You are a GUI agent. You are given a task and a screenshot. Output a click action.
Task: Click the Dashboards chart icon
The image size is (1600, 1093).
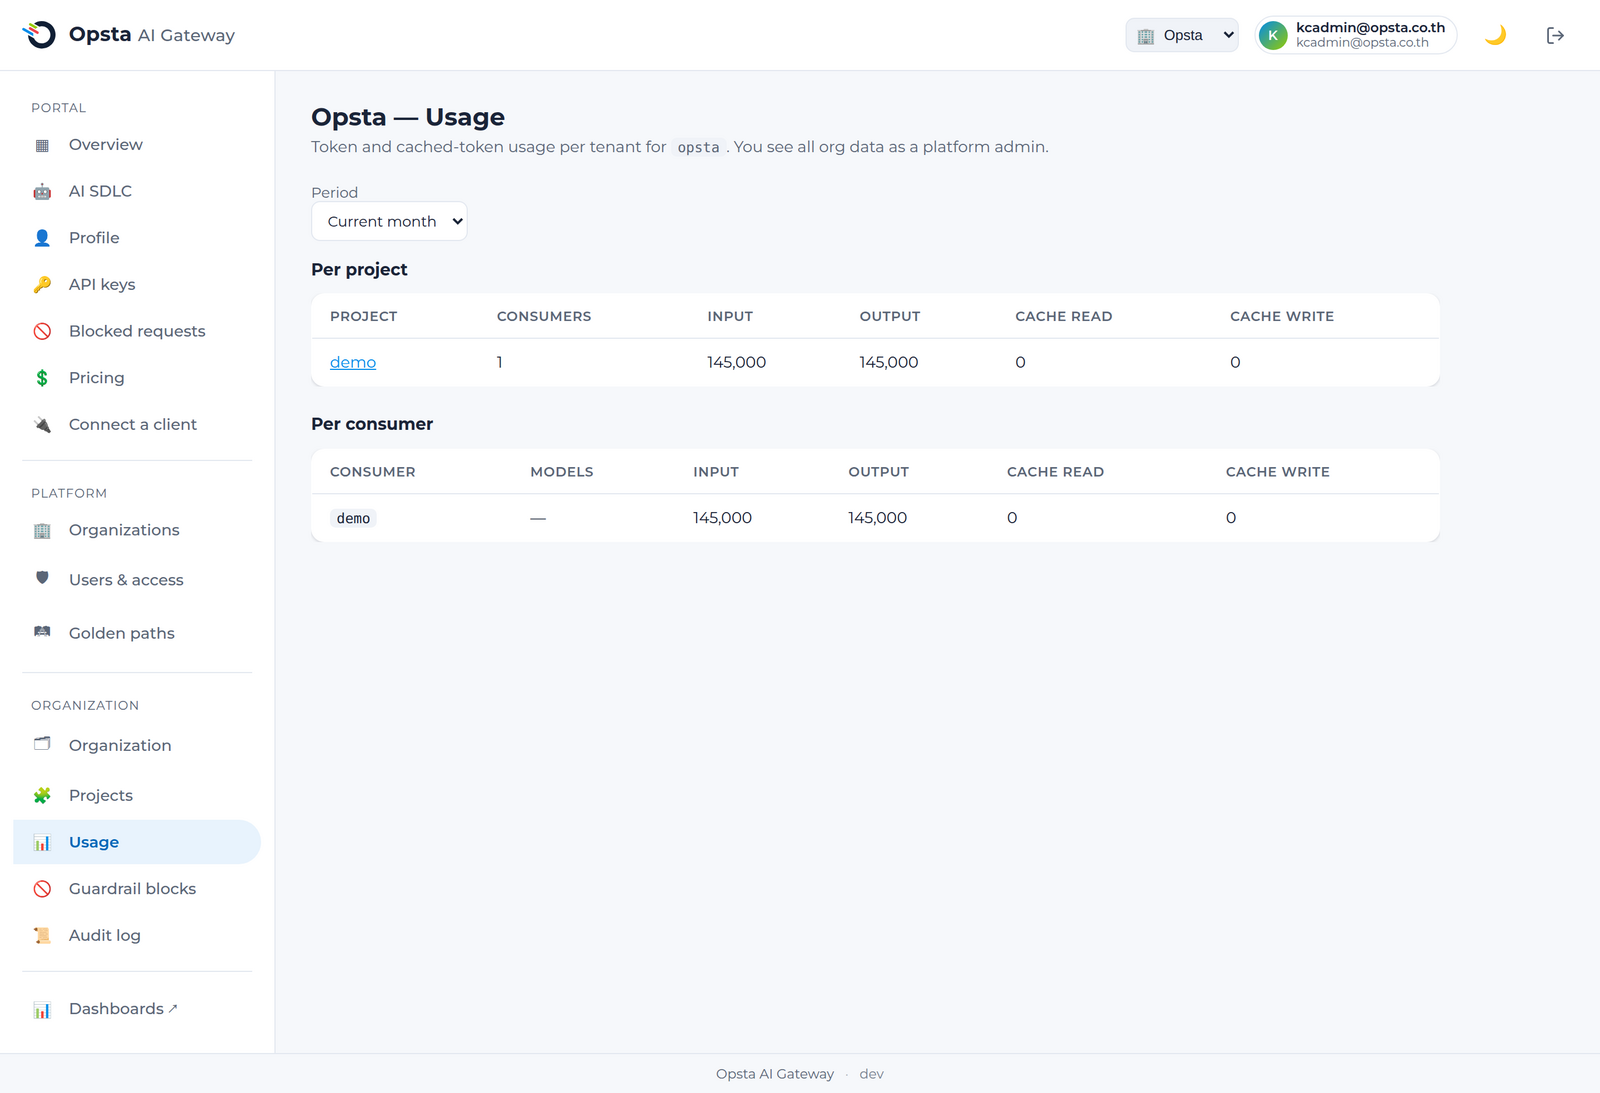(x=42, y=1010)
